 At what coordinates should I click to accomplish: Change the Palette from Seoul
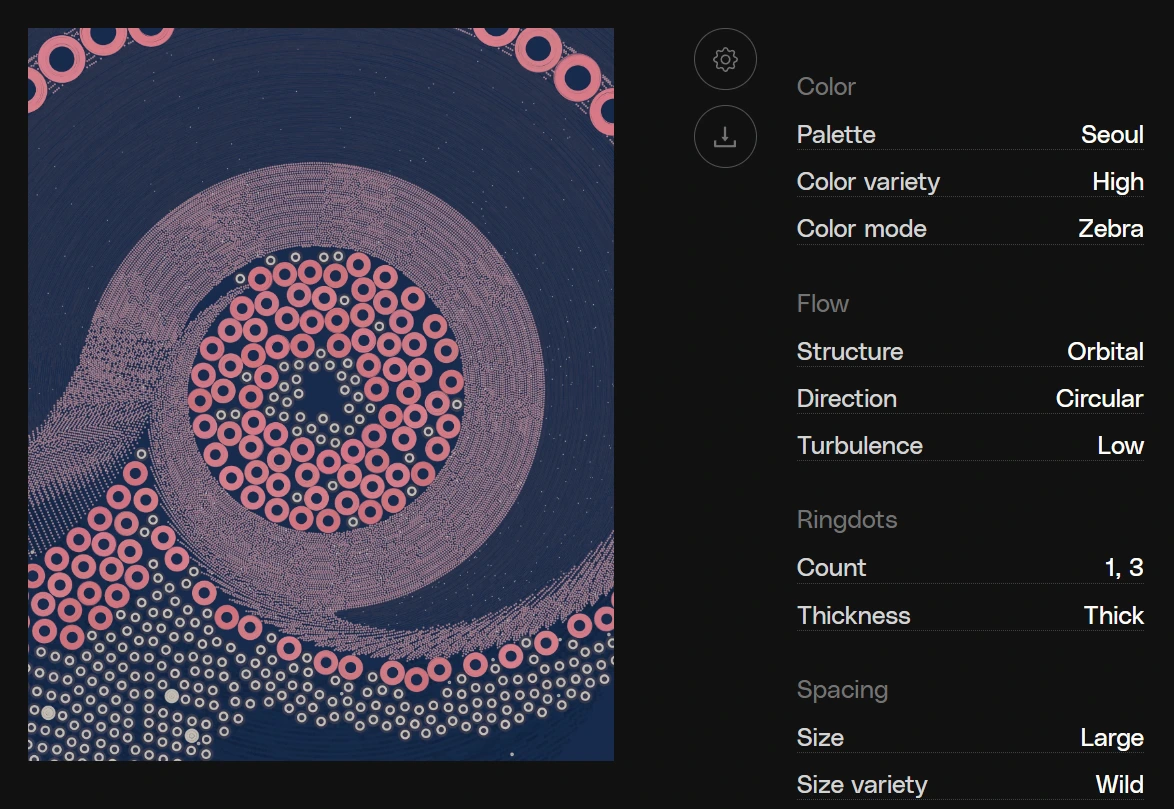[x=970, y=135]
